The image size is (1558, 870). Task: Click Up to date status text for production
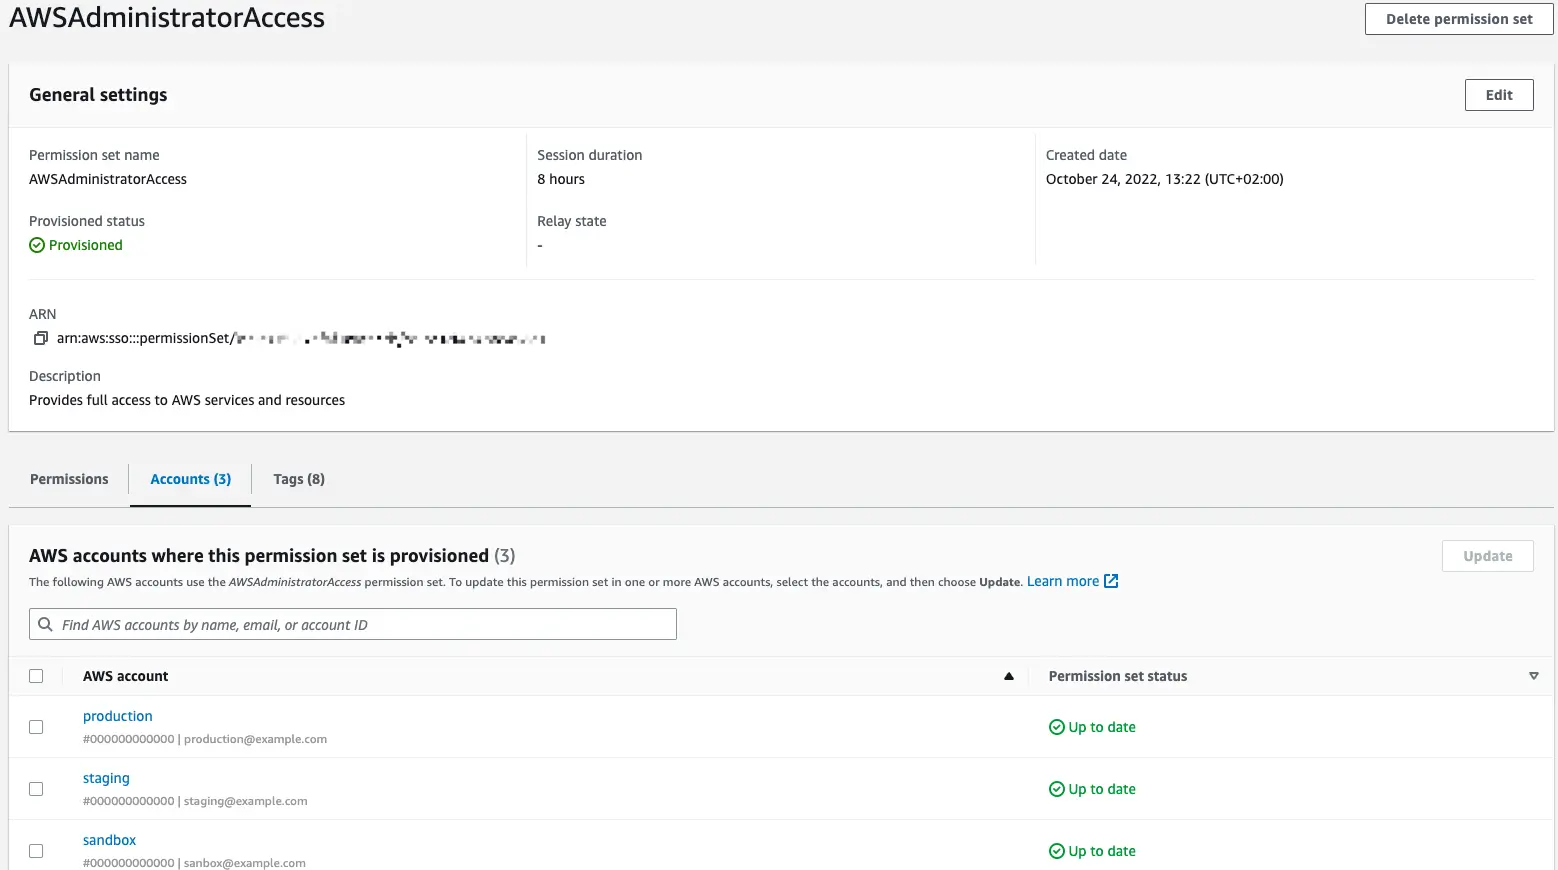[x=1102, y=727]
